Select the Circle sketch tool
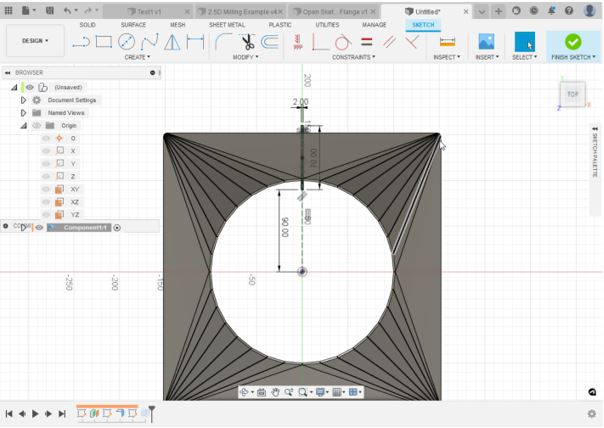The width and height of the screenshot is (604, 428). pyautogui.click(x=126, y=42)
